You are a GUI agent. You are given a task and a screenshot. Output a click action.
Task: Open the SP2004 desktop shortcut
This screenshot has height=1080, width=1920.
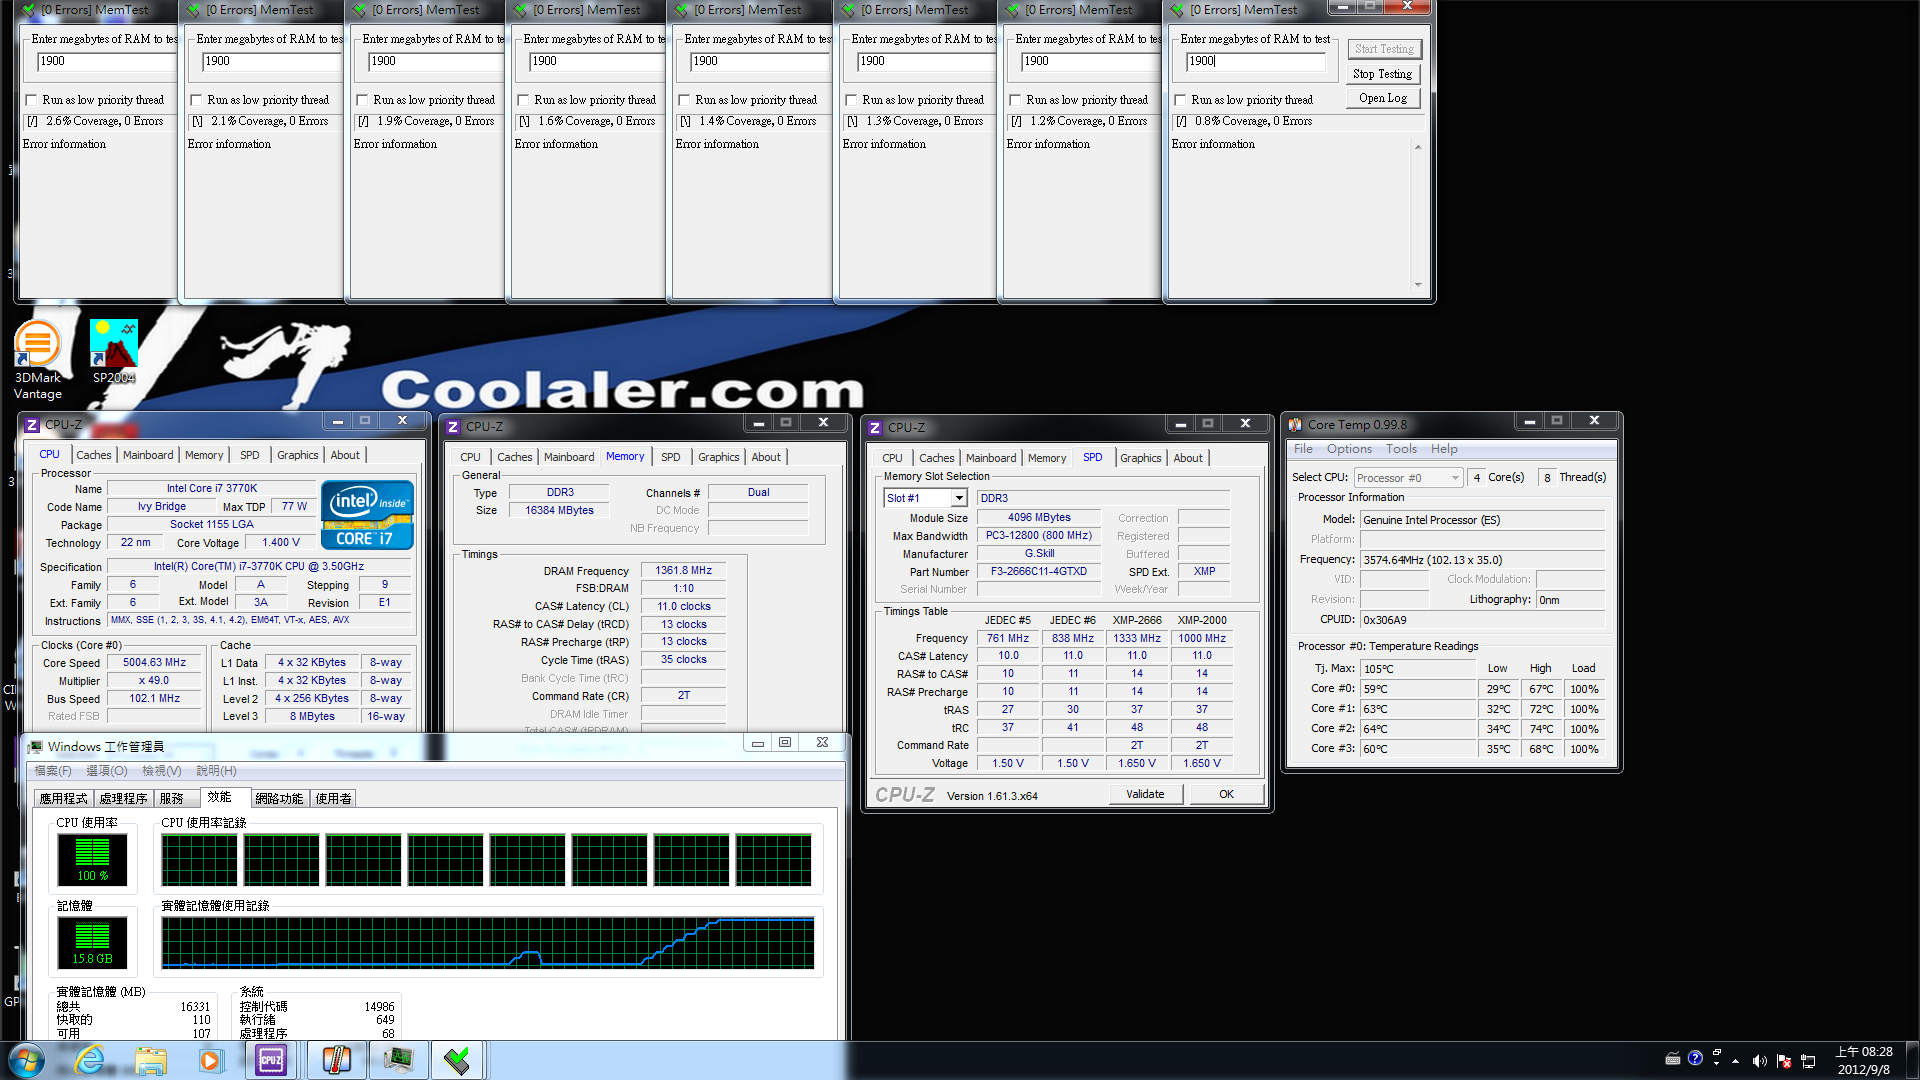[x=114, y=351]
